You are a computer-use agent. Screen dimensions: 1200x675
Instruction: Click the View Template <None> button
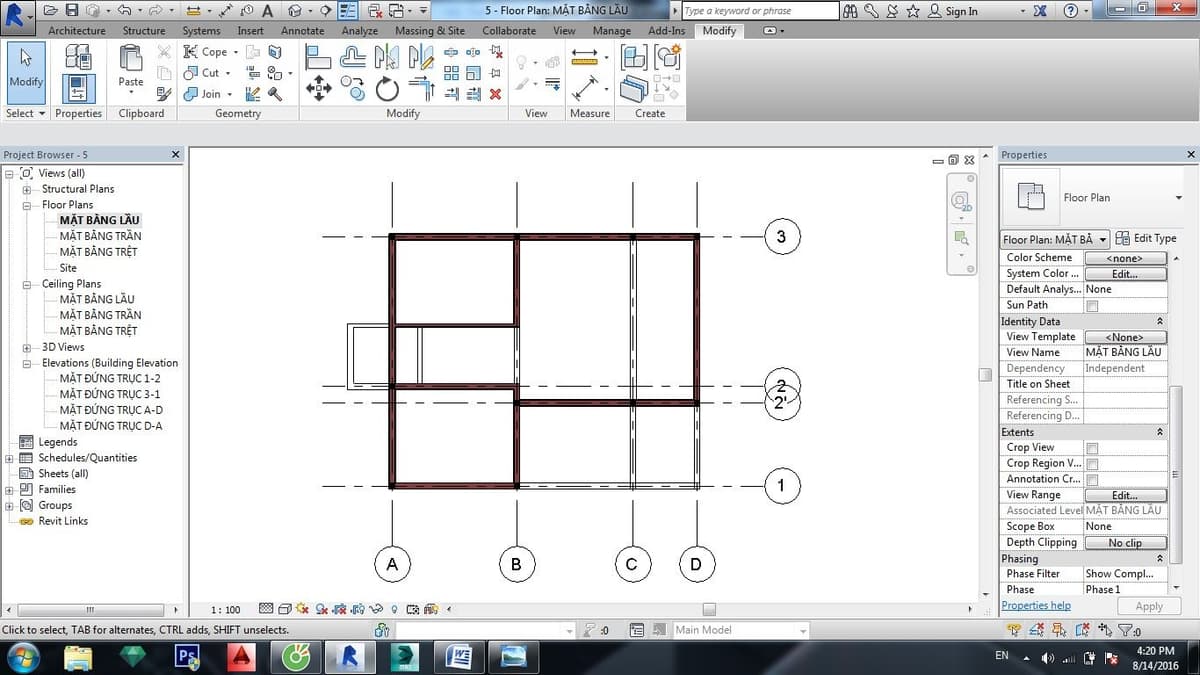(1125, 337)
